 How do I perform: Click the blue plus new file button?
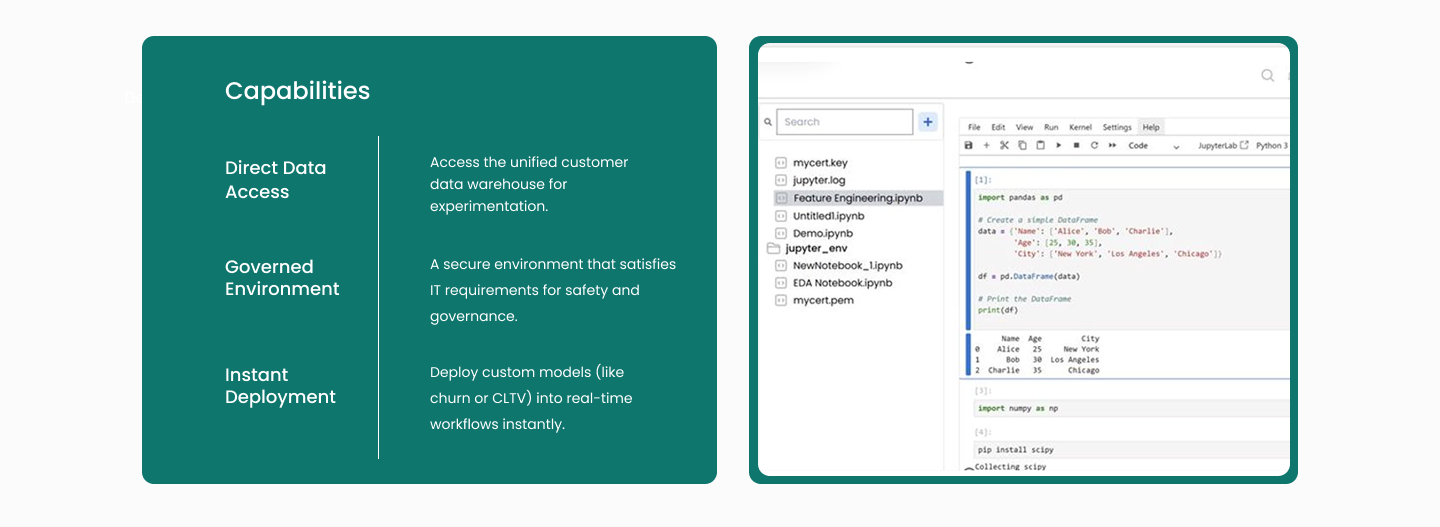928,122
